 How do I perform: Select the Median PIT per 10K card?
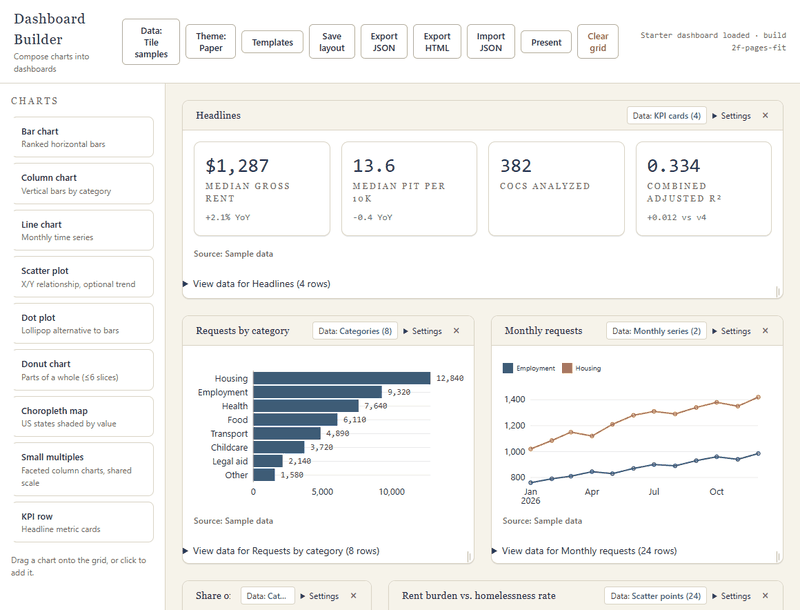point(409,189)
